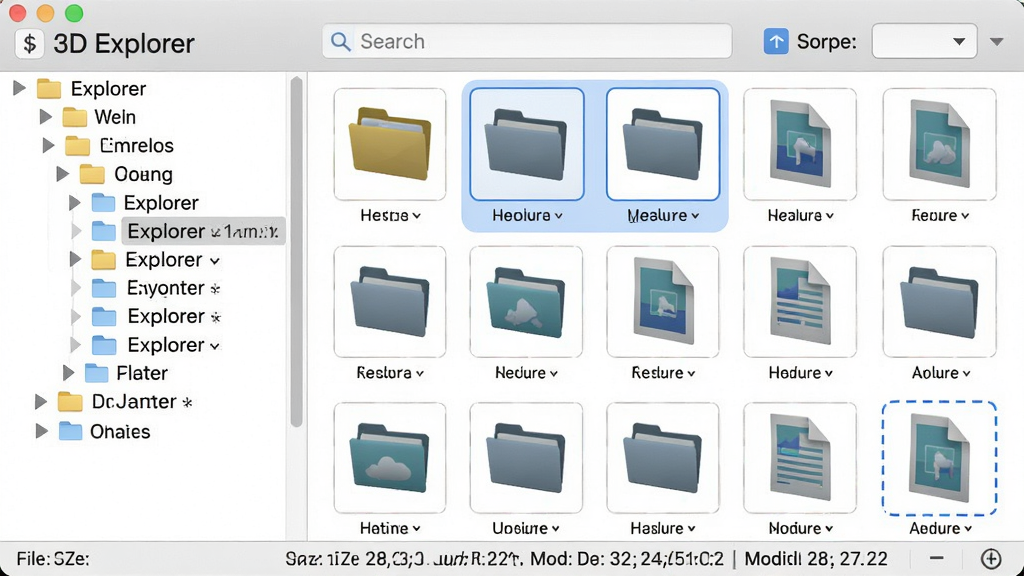
Task: Expand the root Explorer tree node
Action: click(x=20, y=88)
